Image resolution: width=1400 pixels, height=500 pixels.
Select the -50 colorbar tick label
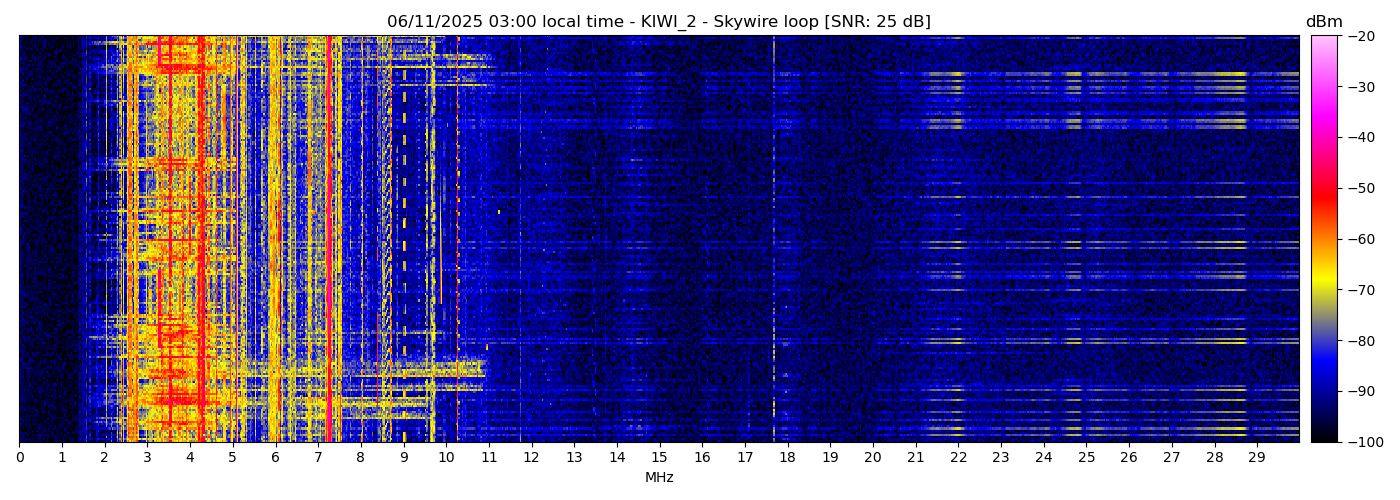click(x=1361, y=188)
